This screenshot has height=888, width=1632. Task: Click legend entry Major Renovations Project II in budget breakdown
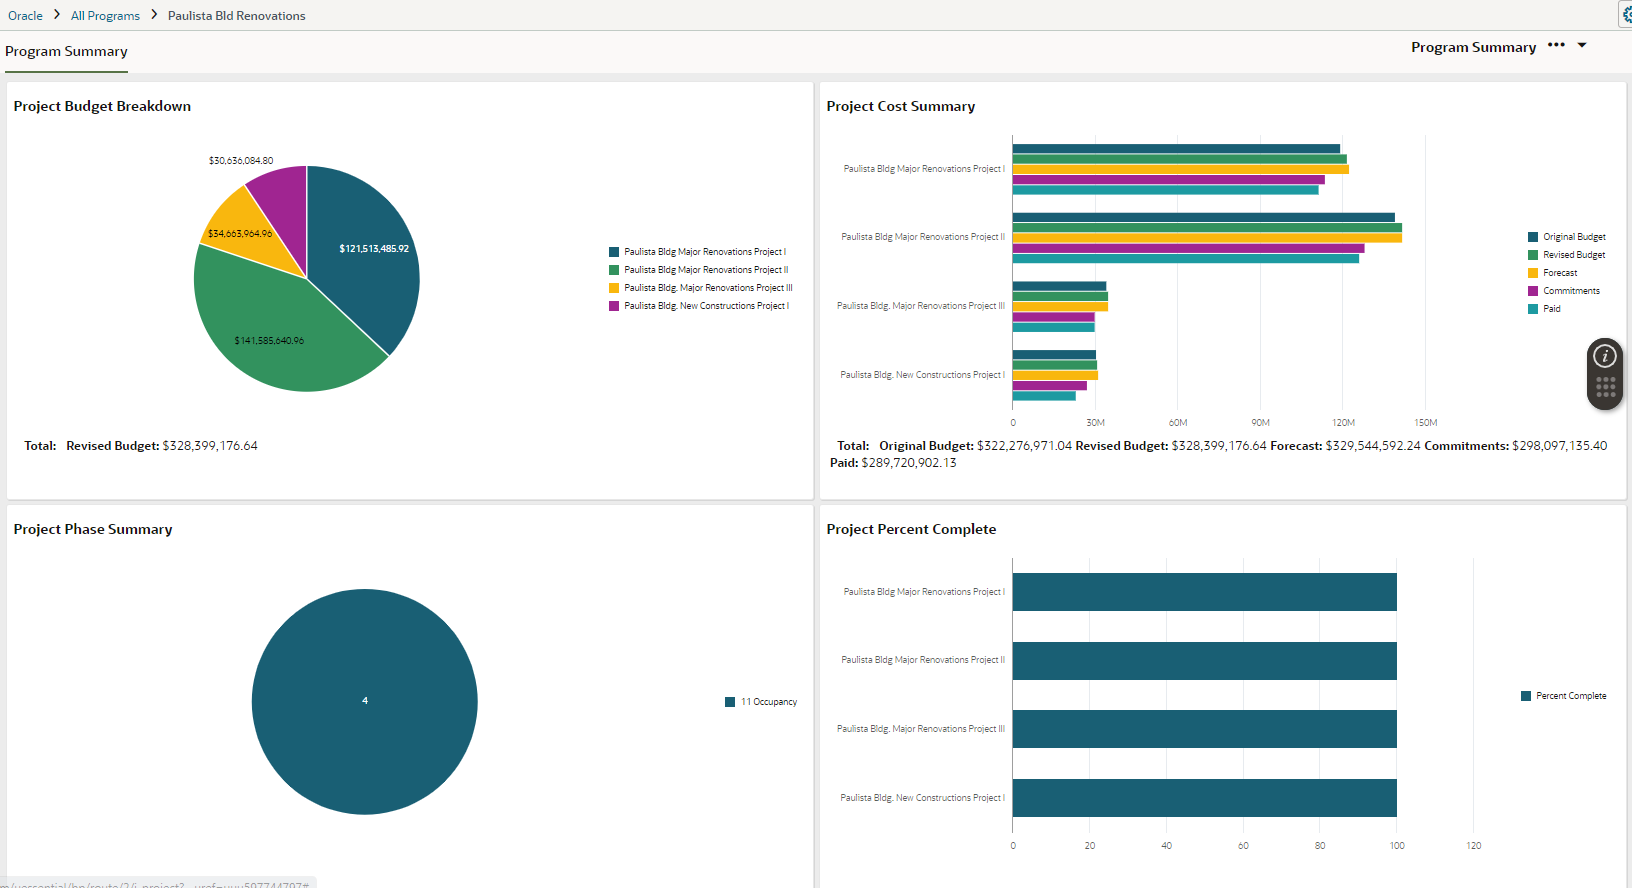tap(699, 270)
